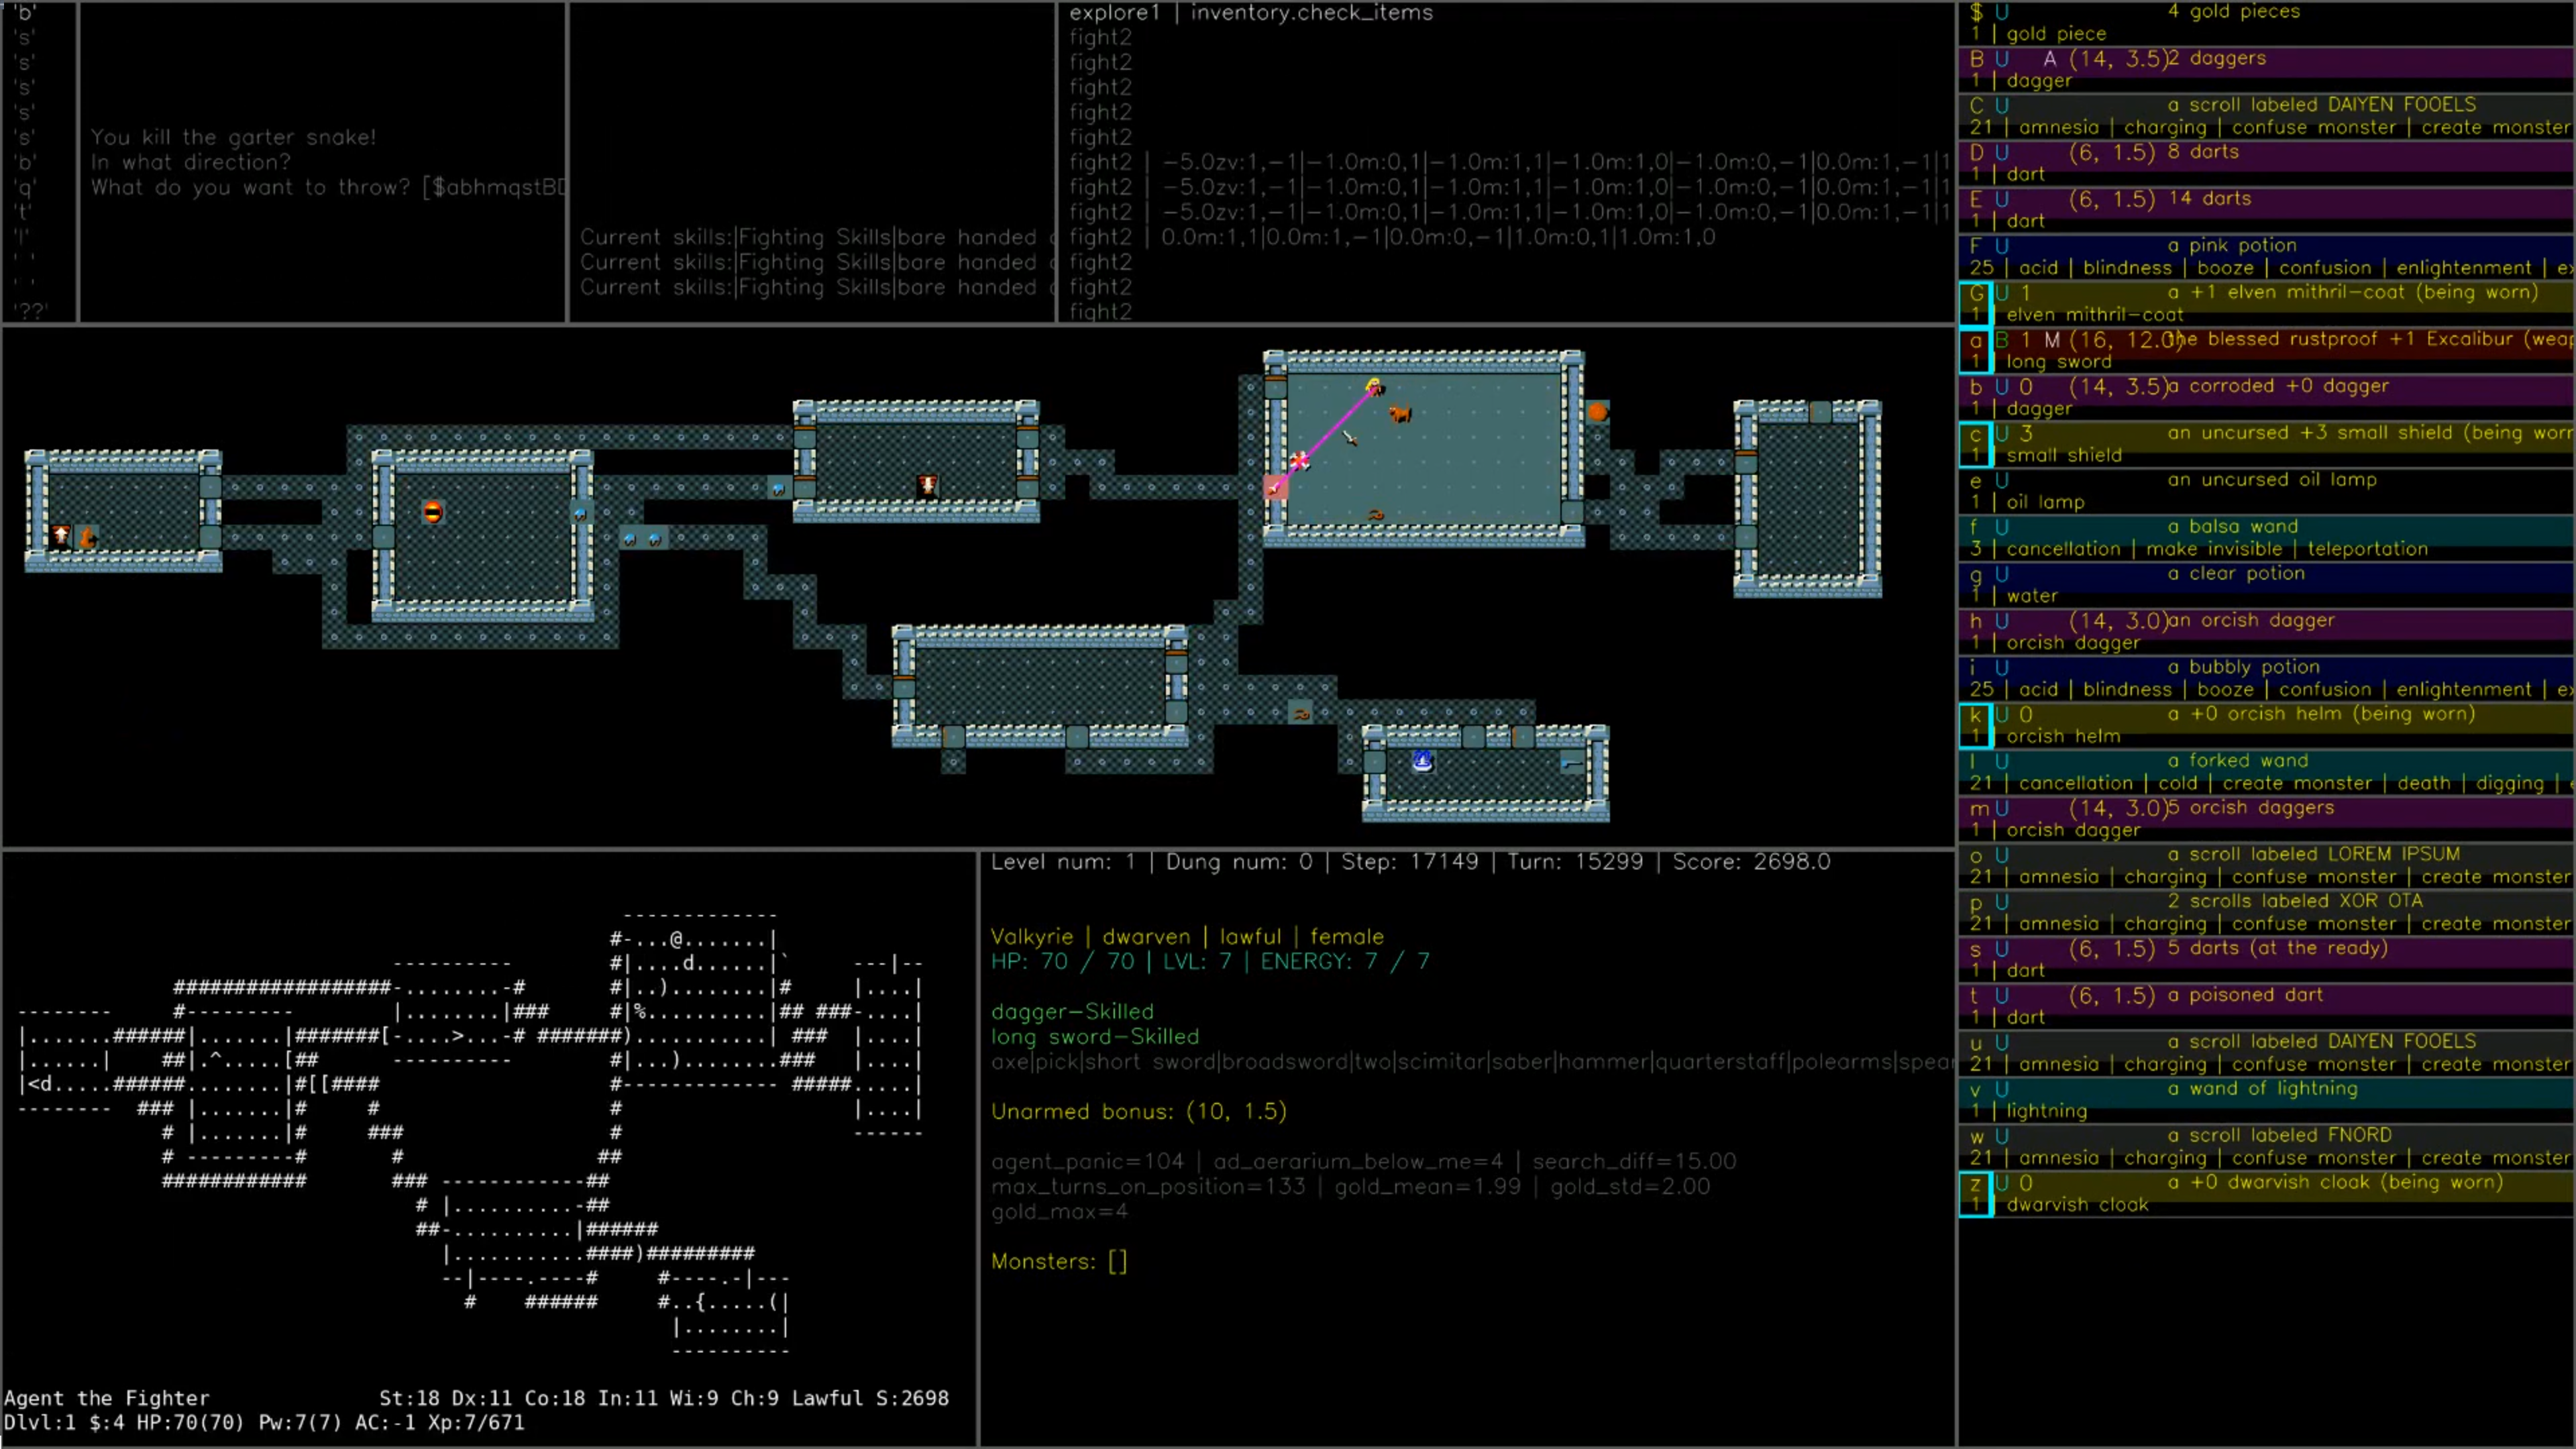Click the up-staircase arrow tile in the leftmost room
This screenshot has width=2576, height=1449.
point(61,536)
